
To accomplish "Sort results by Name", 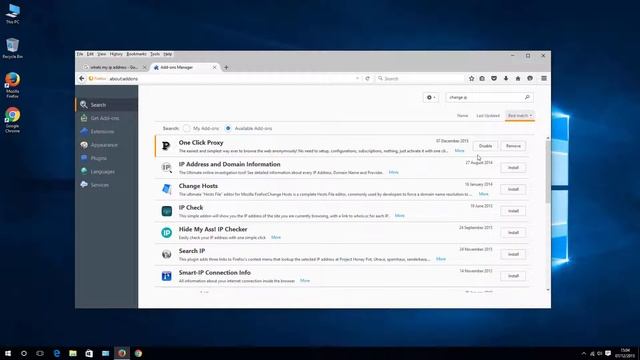I will coord(462,116).
